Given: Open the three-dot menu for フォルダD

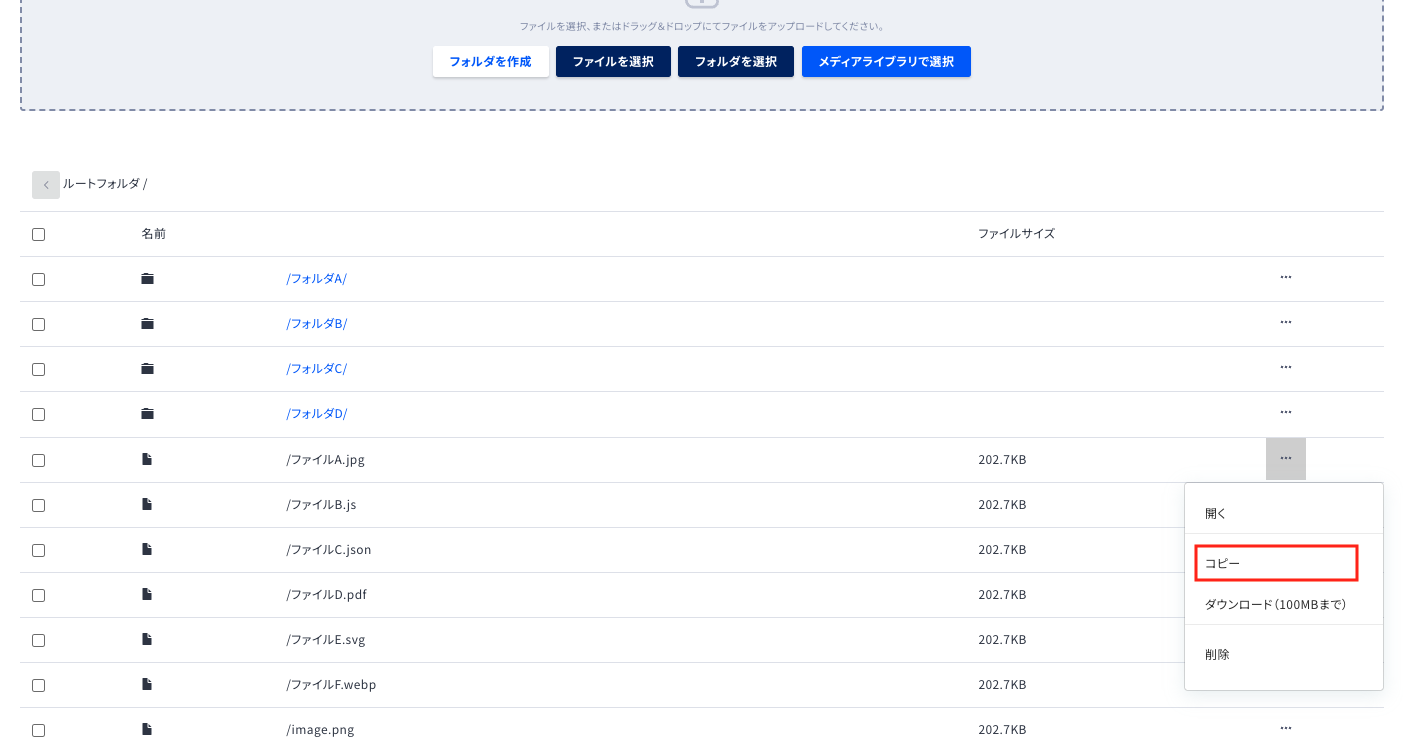Looking at the screenshot, I should pyautogui.click(x=1286, y=412).
